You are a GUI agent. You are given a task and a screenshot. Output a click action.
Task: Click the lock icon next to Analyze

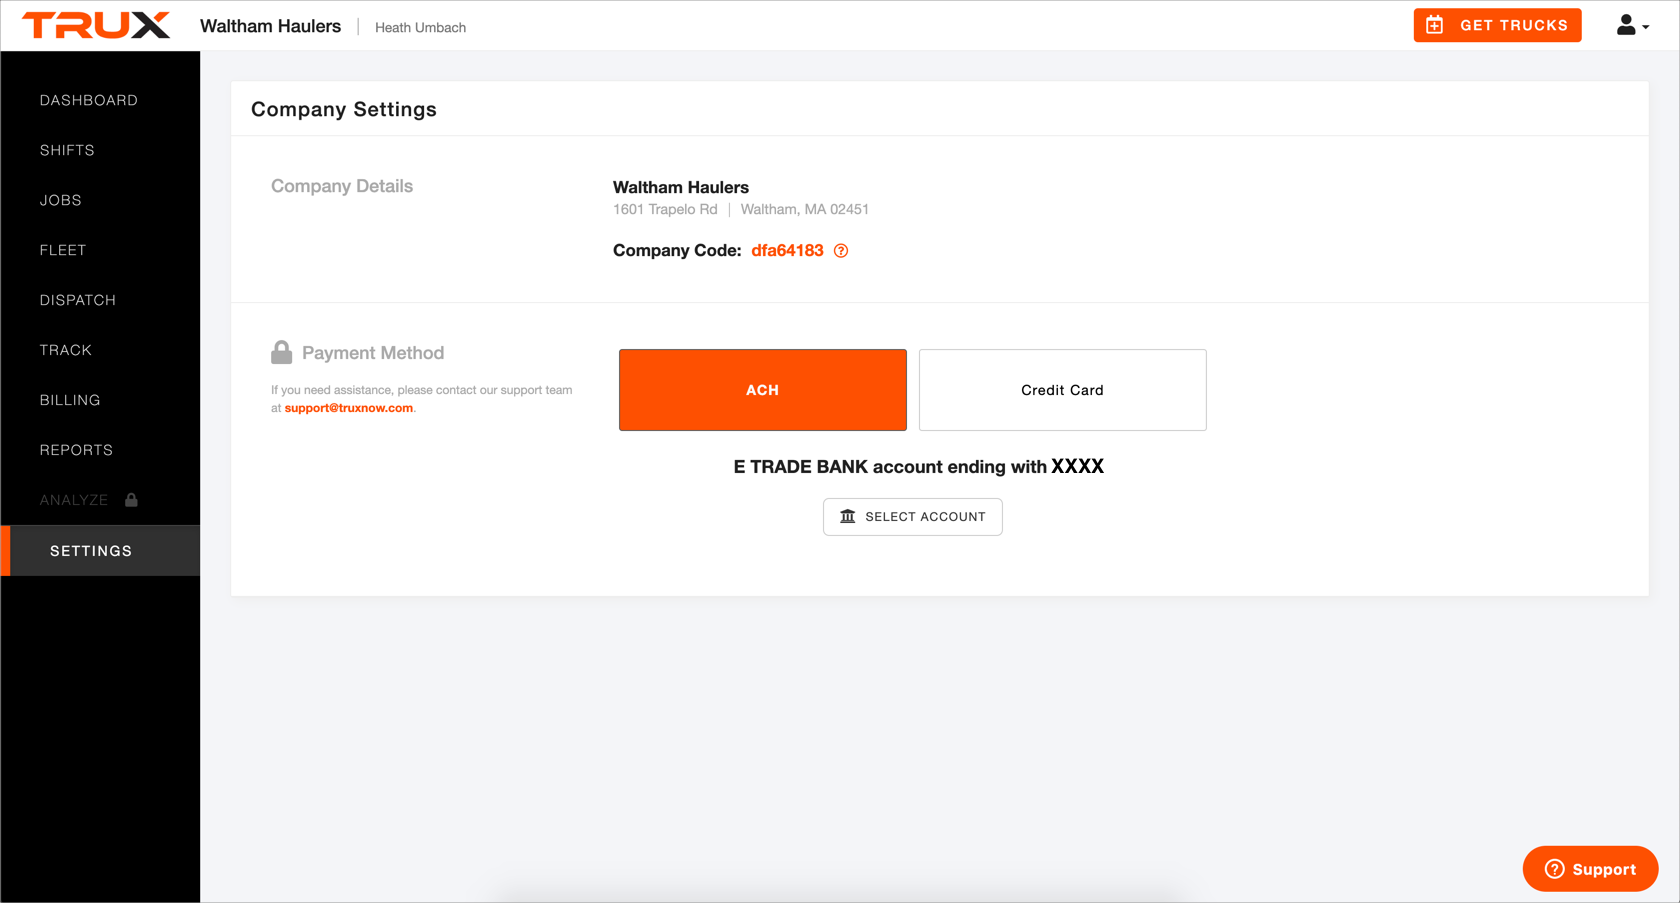131,500
